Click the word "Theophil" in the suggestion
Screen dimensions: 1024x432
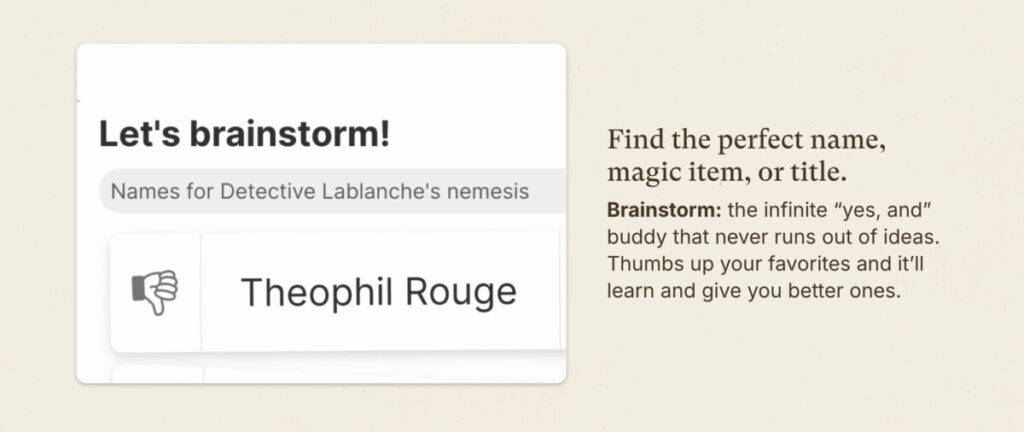316,292
